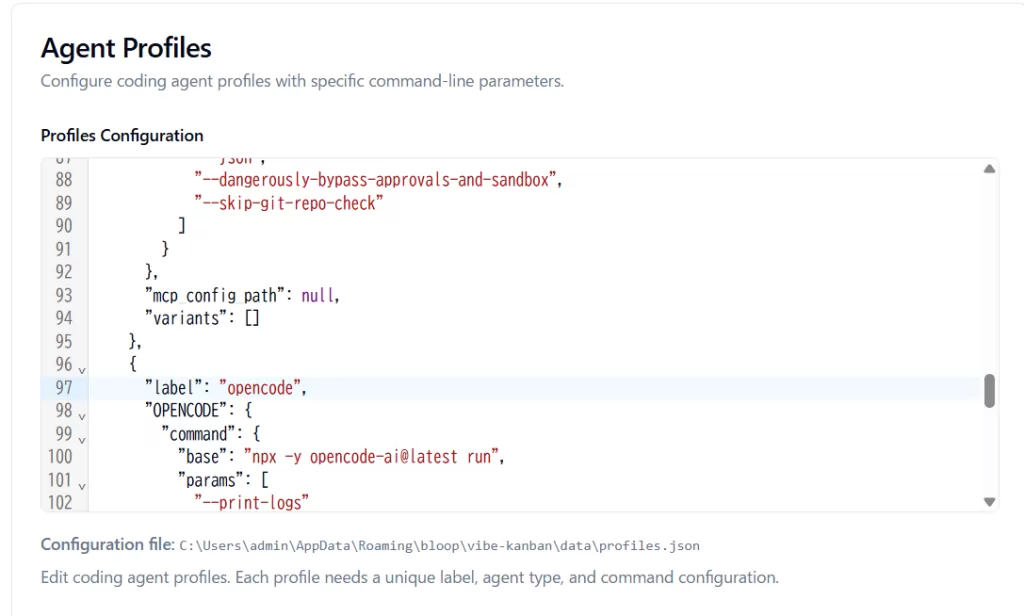The width and height of the screenshot is (1024, 616).
Task: Click the scrollbar down arrow
Action: [990, 502]
